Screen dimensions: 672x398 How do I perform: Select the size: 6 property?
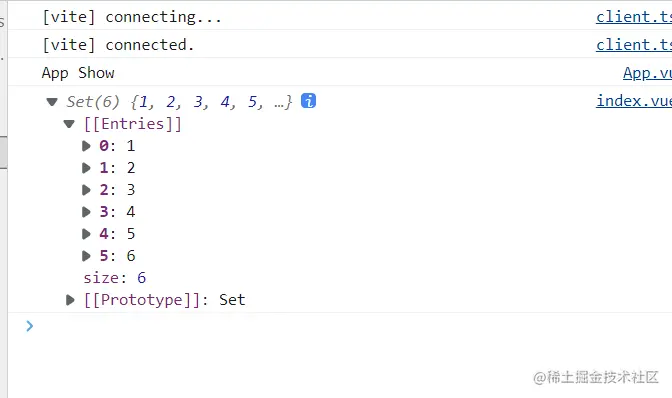tap(114, 278)
